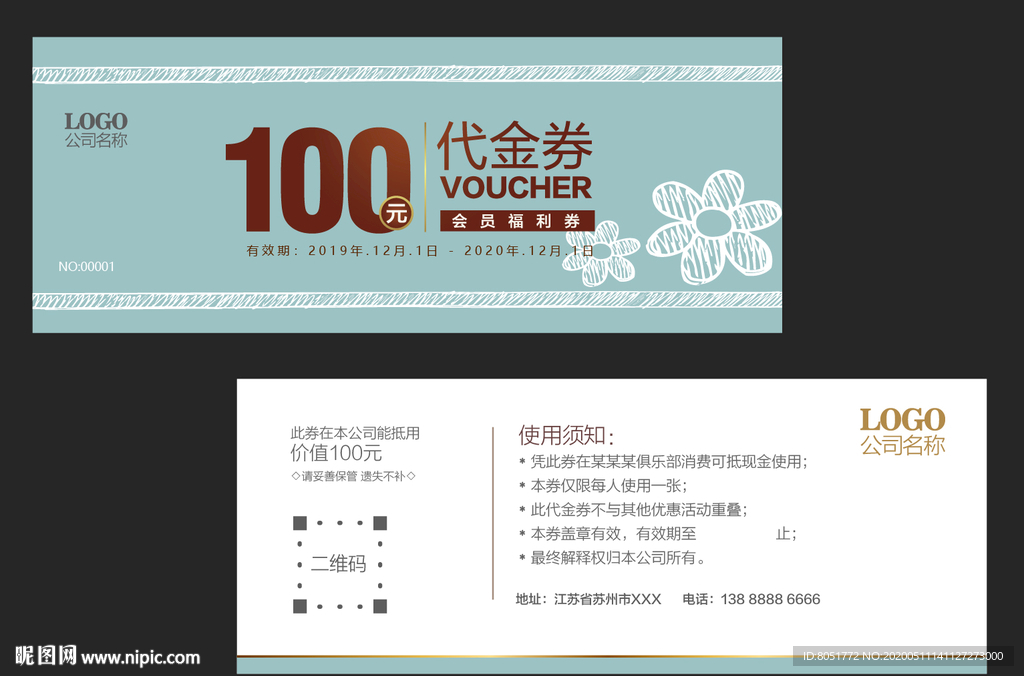Viewport: 1024px width, 676px height.
Task: Click the www.nipic.com link
Action: click(x=140, y=658)
